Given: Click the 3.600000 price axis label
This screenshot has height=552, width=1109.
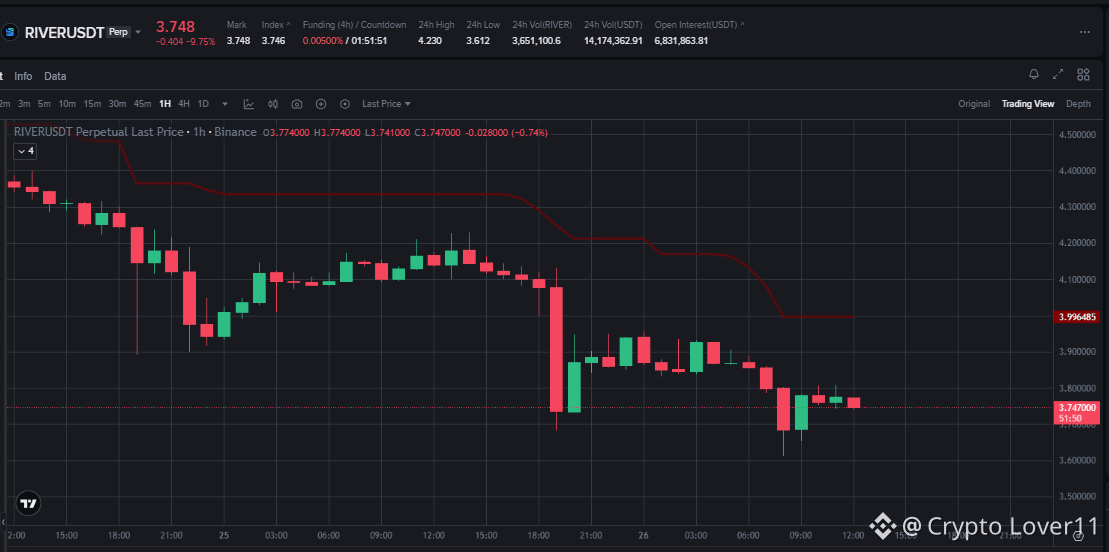Looking at the screenshot, I should click(1076, 461).
